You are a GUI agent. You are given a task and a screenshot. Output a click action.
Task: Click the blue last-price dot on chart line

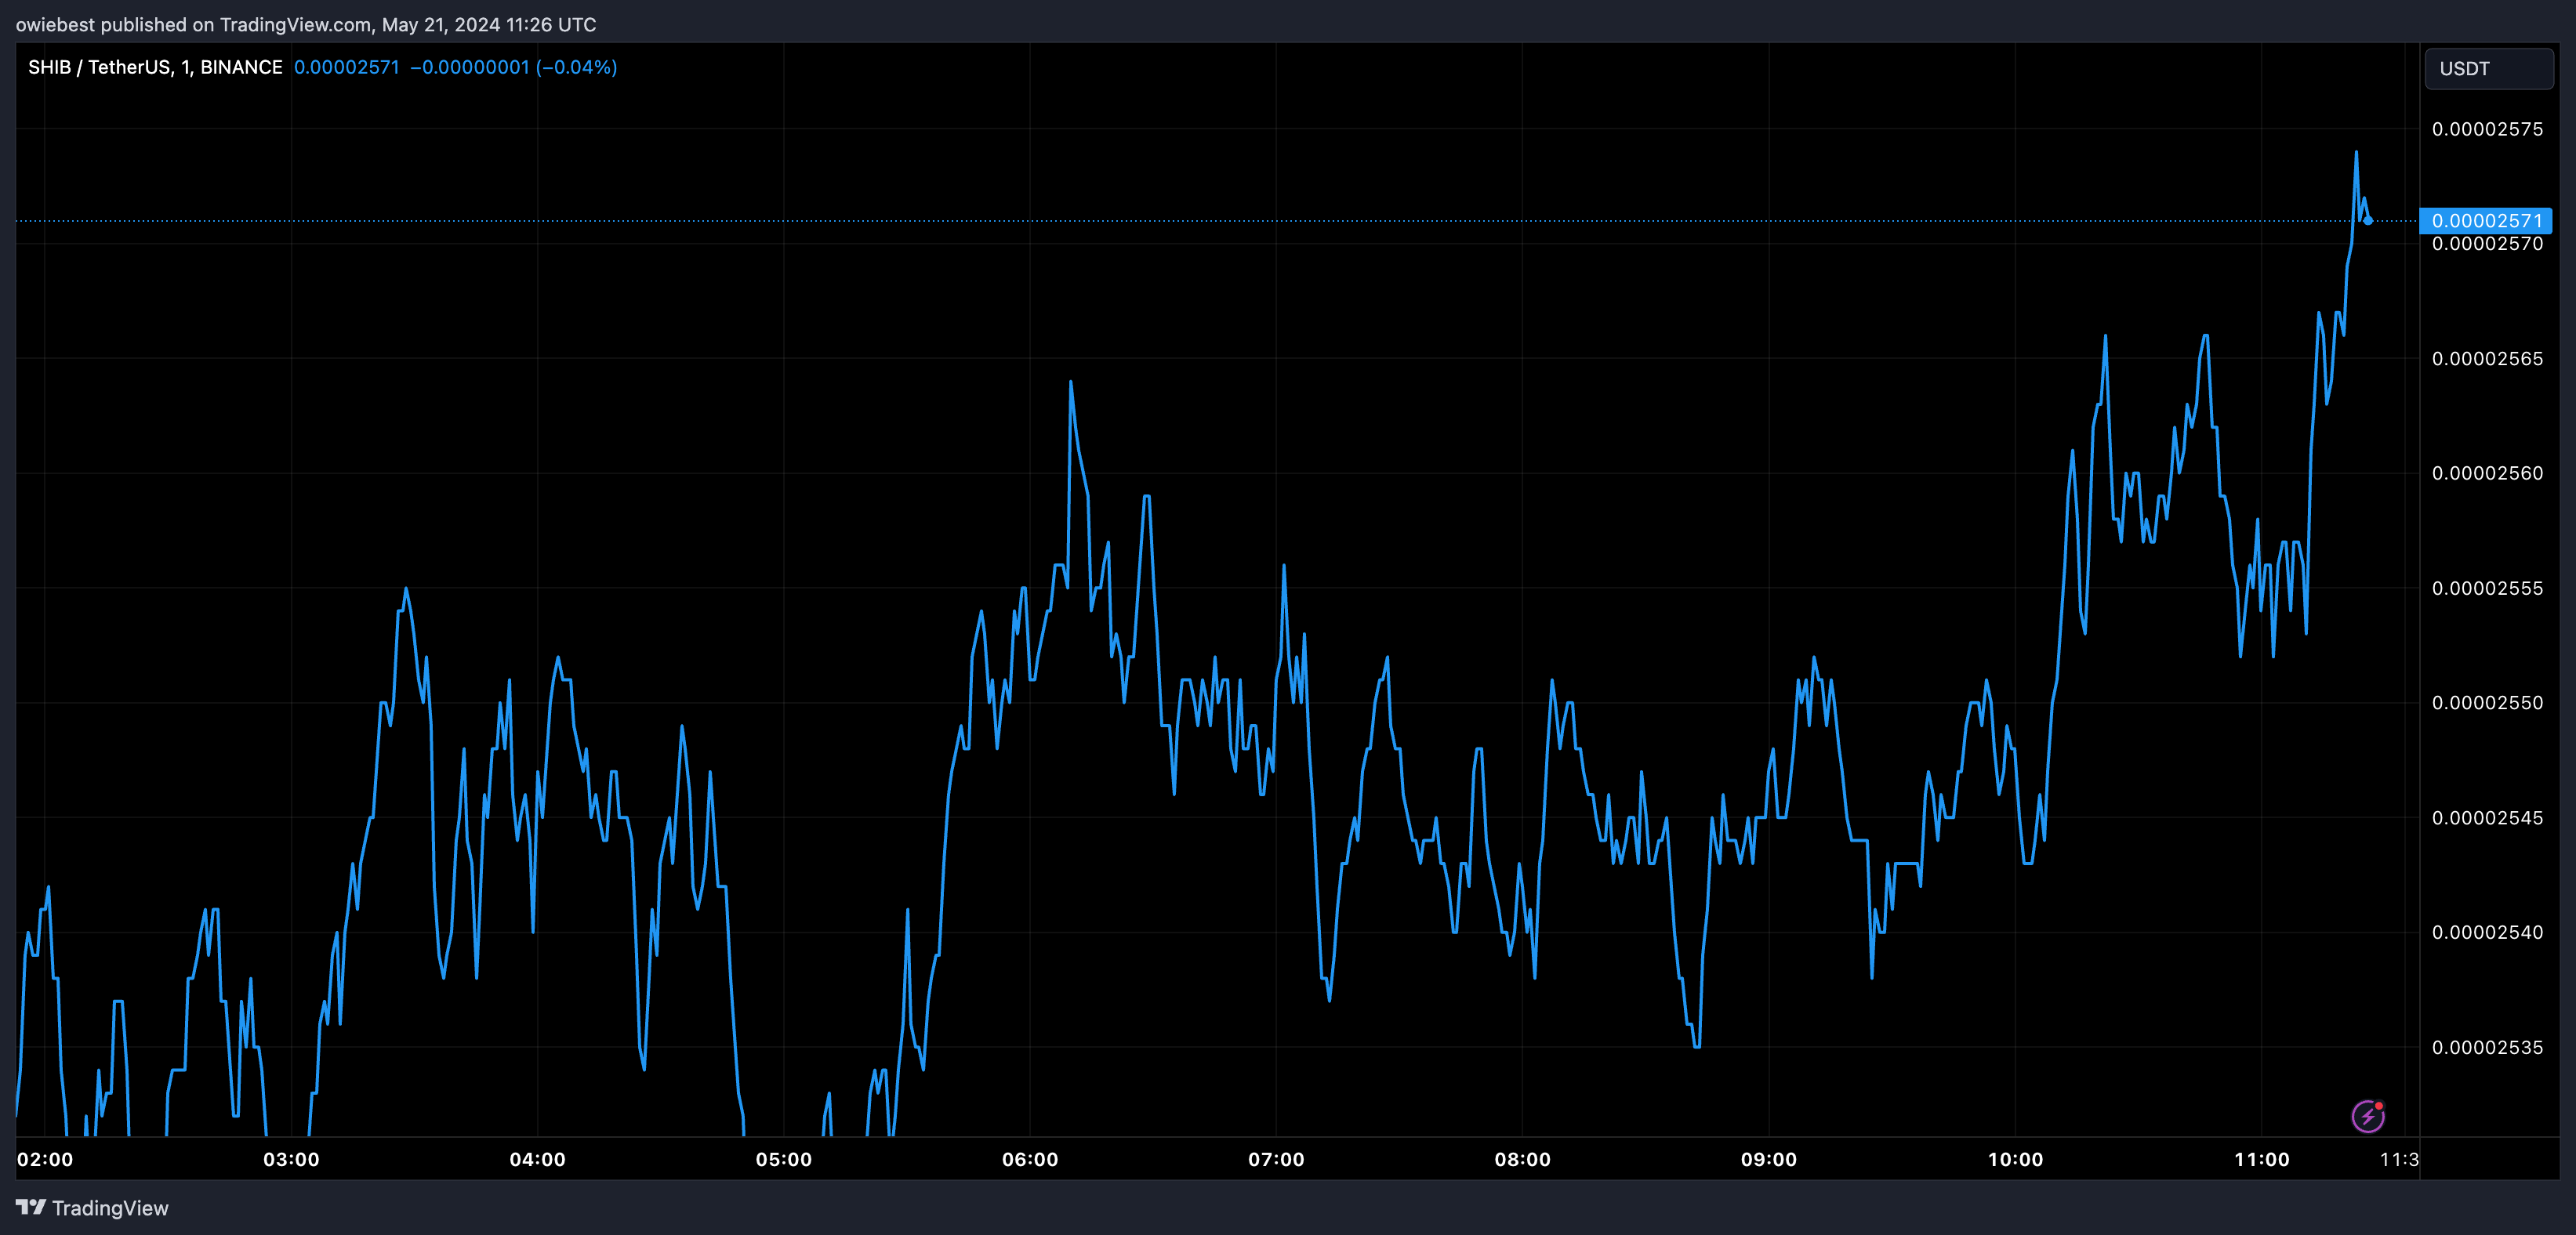tap(2367, 220)
